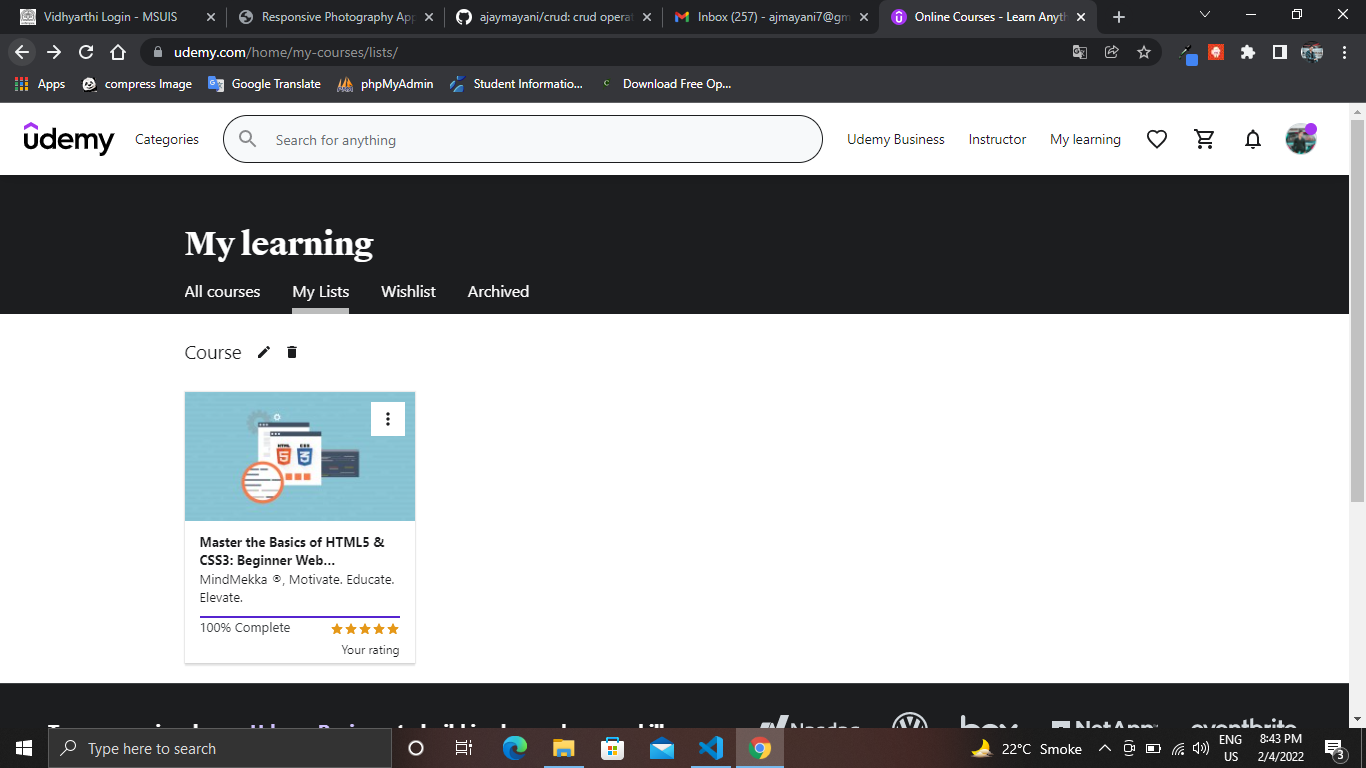This screenshot has width=1366, height=768.
Task: Expand the Categories menu
Action: (x=167, y=140)
